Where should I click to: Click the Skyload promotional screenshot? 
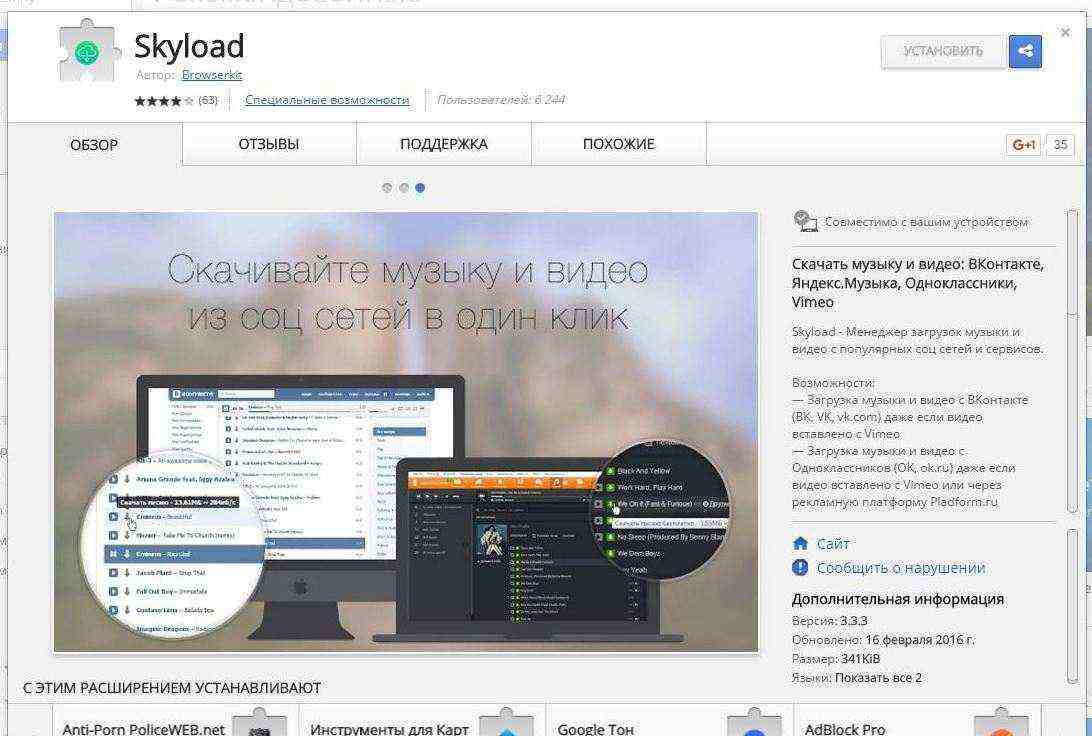[x=406, y=432]
